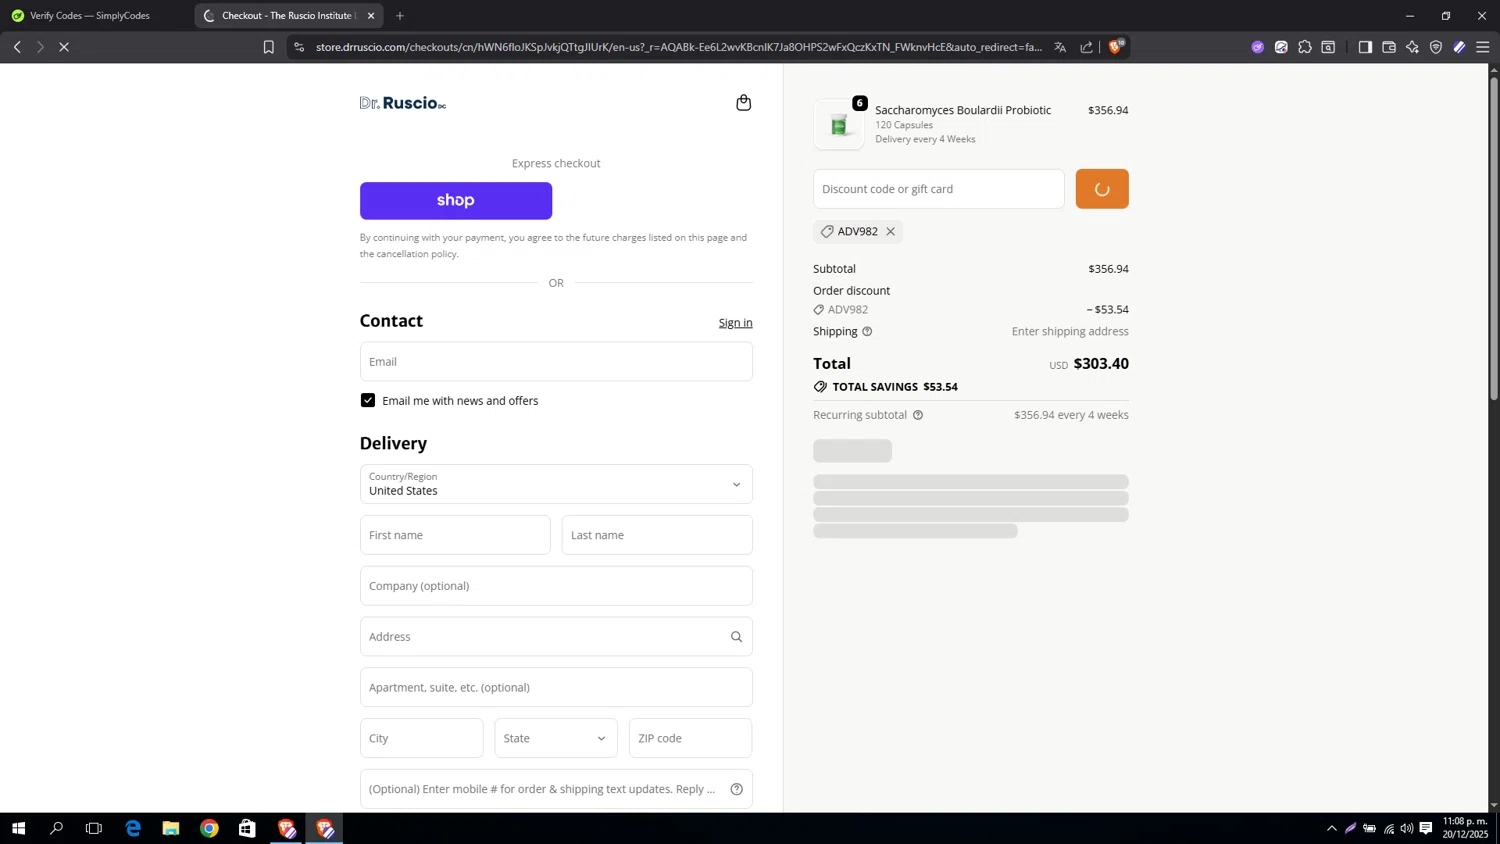Screen dimensions: 1500x844
Task: Click the Sign in link
Action: [735, 323]
